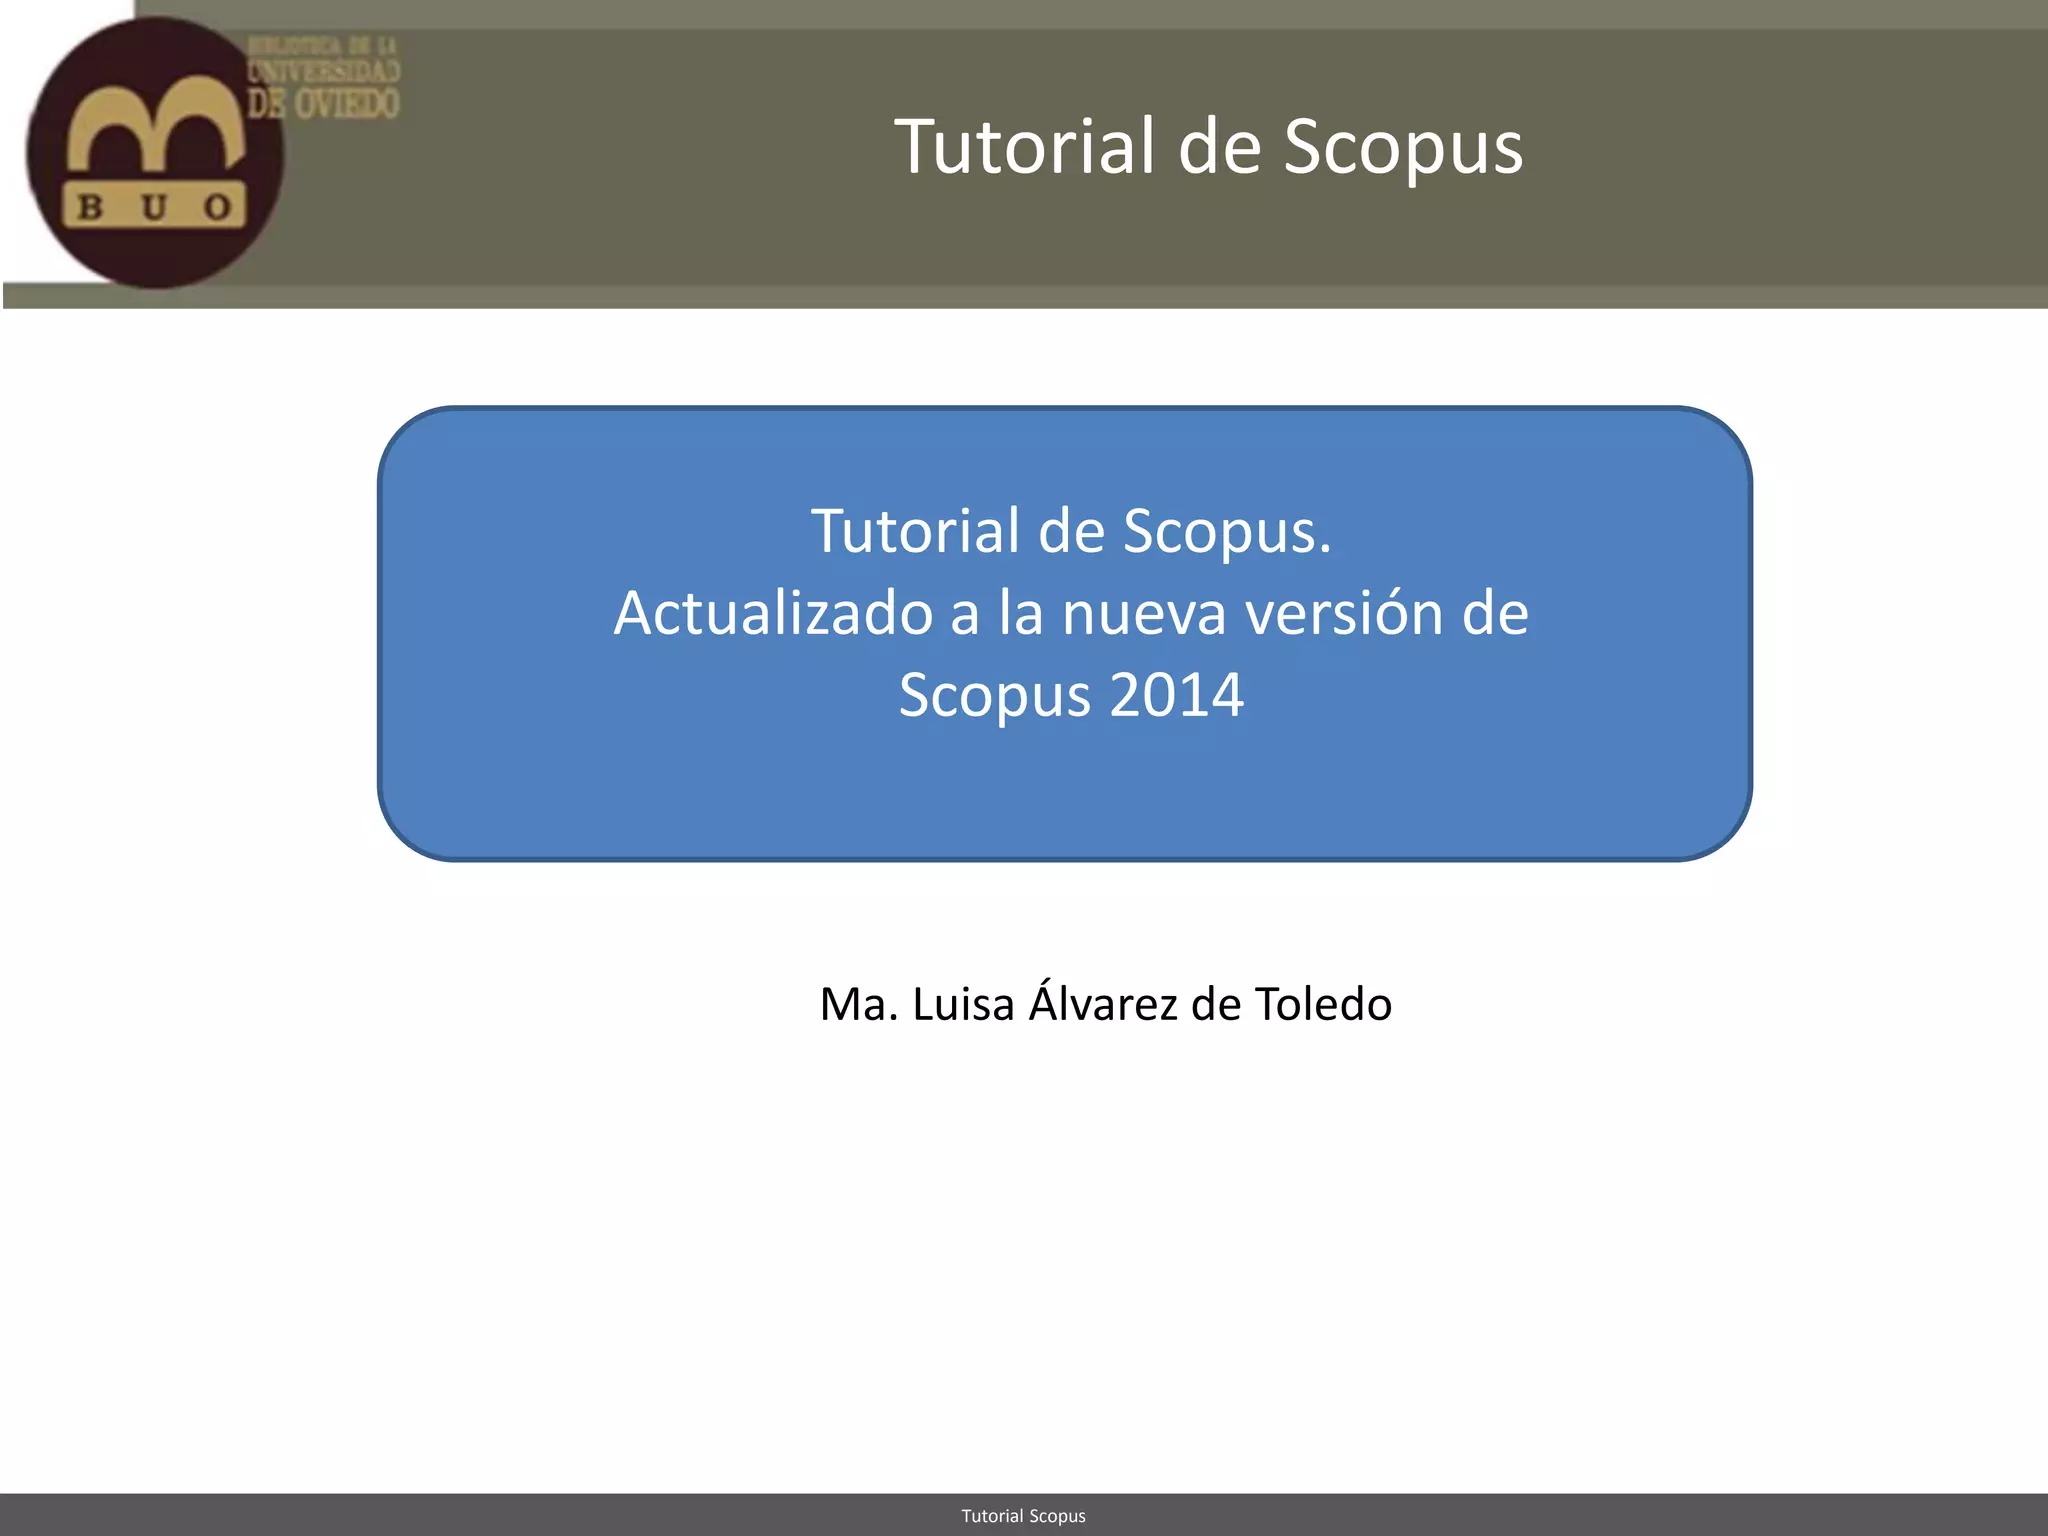Click the 'Tutorial de Scopus.' line in blue box
This screenshot has width=2048, height=1536.
pos(1070,530)
